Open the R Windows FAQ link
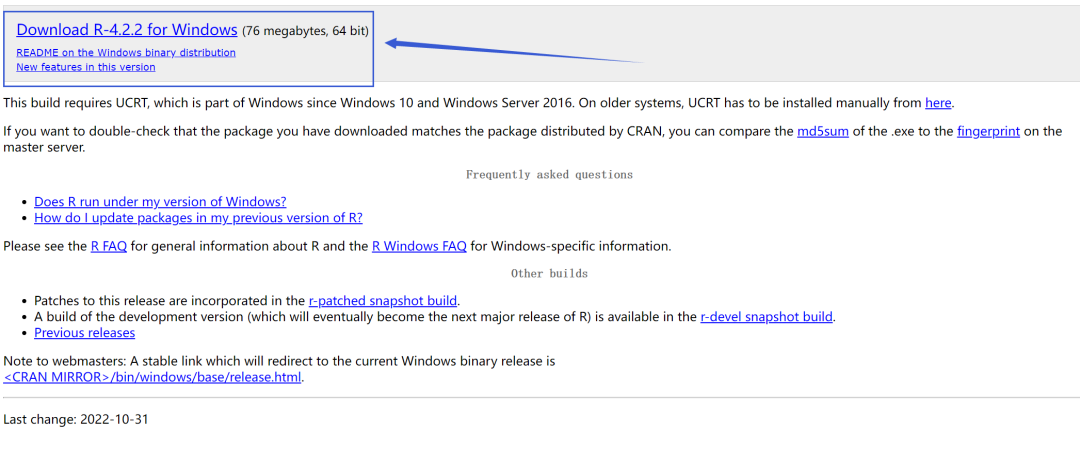This screenshot has width=1080, height=466. tap(419, 246)
